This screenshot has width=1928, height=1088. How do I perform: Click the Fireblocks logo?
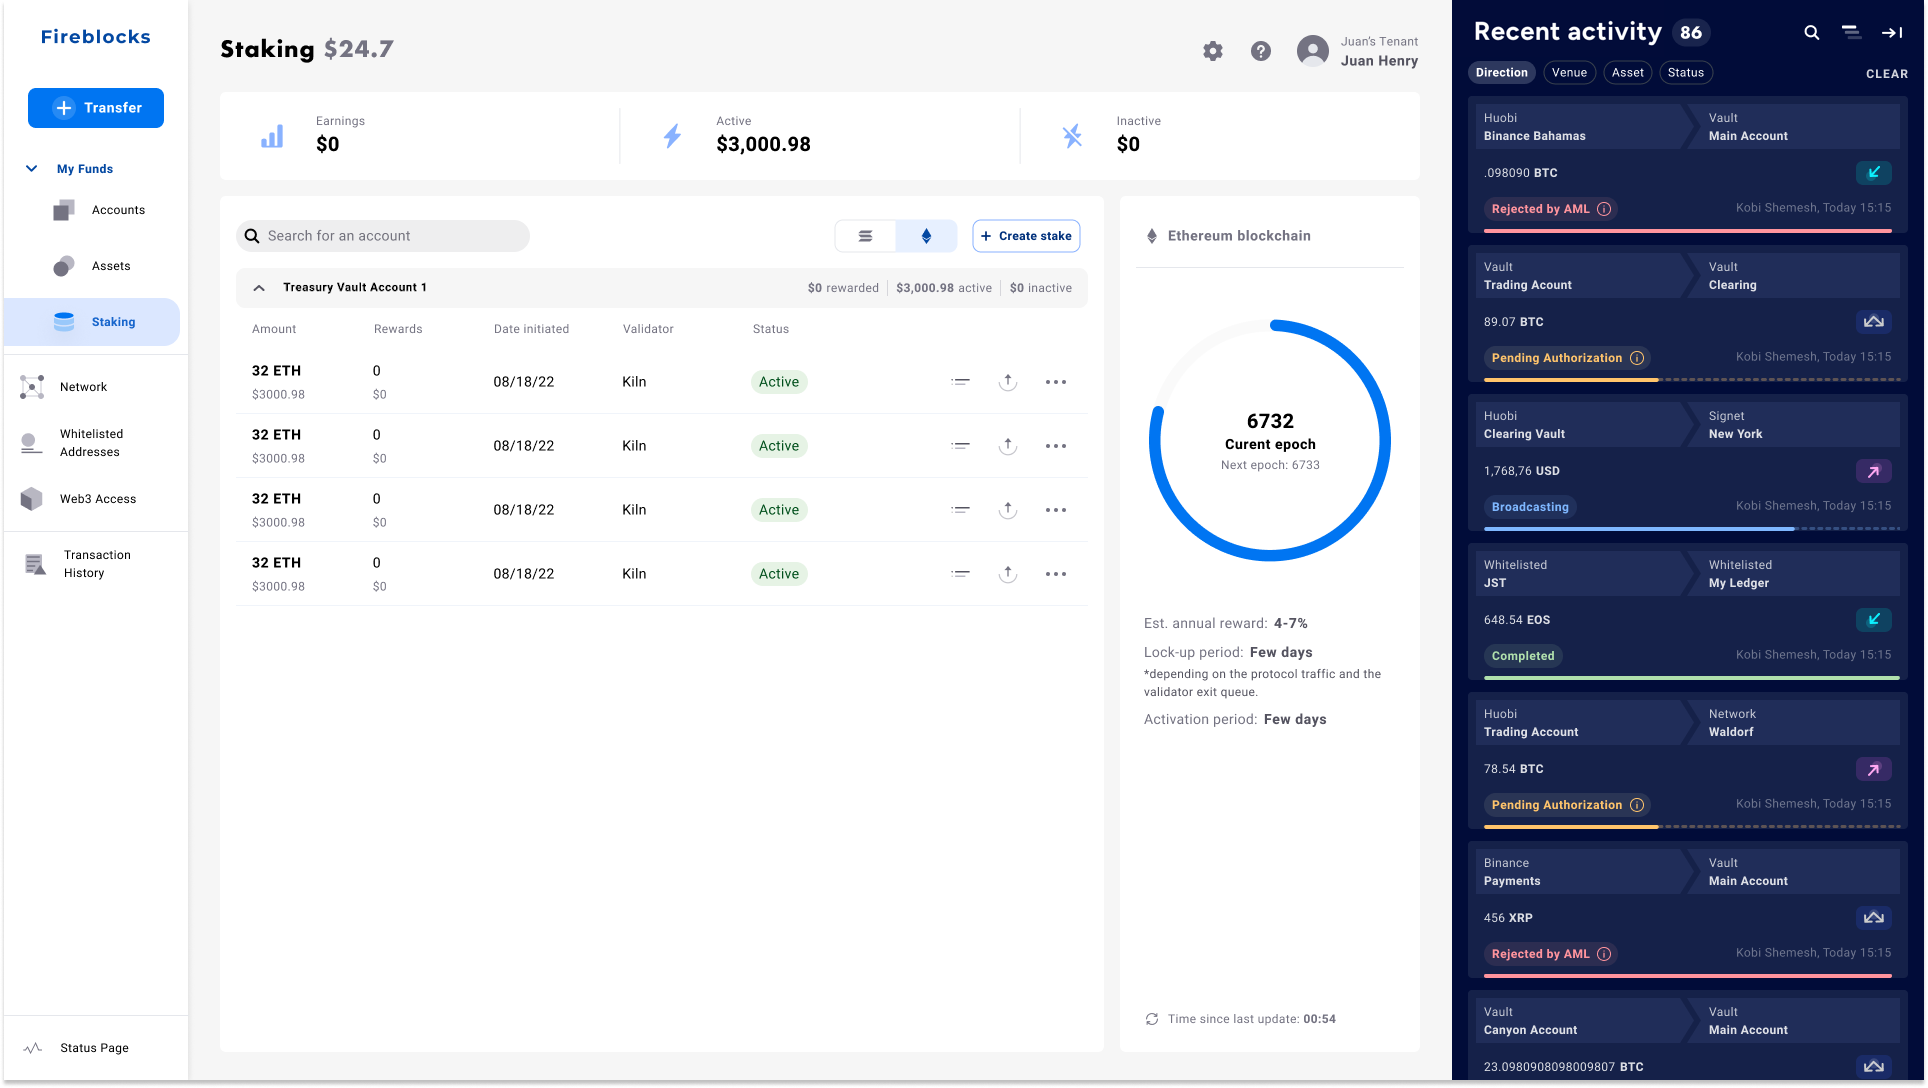click(96, 37)
